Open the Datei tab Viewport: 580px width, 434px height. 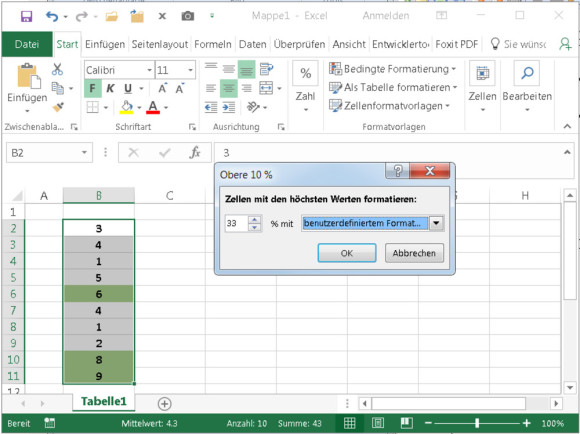(27, 44)
